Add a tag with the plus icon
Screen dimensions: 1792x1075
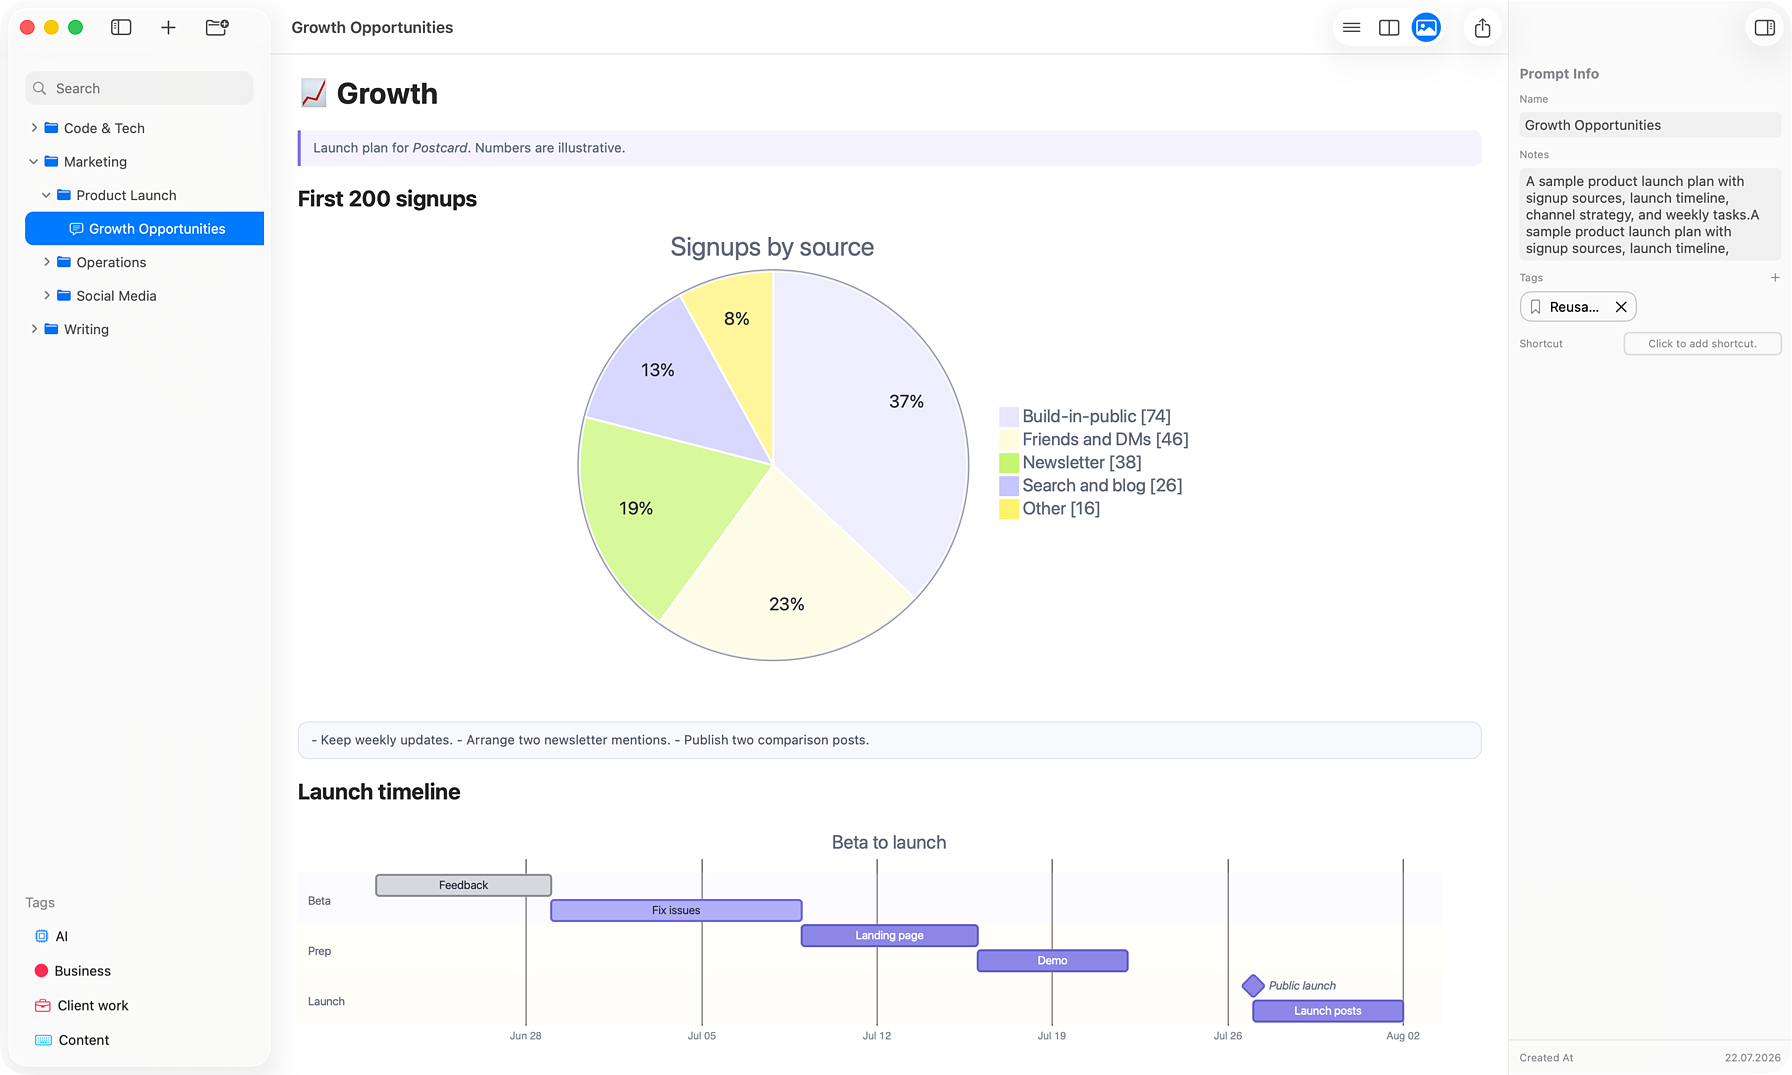1775,278
